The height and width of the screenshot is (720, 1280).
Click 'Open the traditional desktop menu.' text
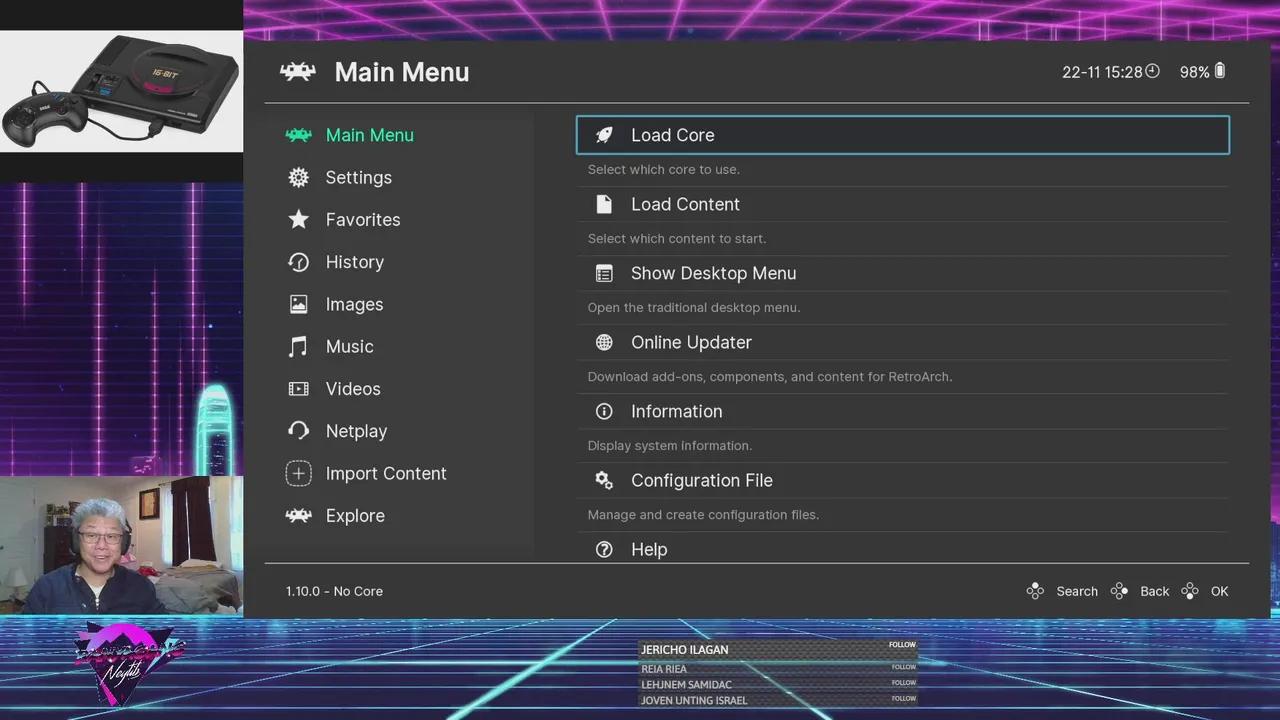pyautogui.click(x=694, y=307)
